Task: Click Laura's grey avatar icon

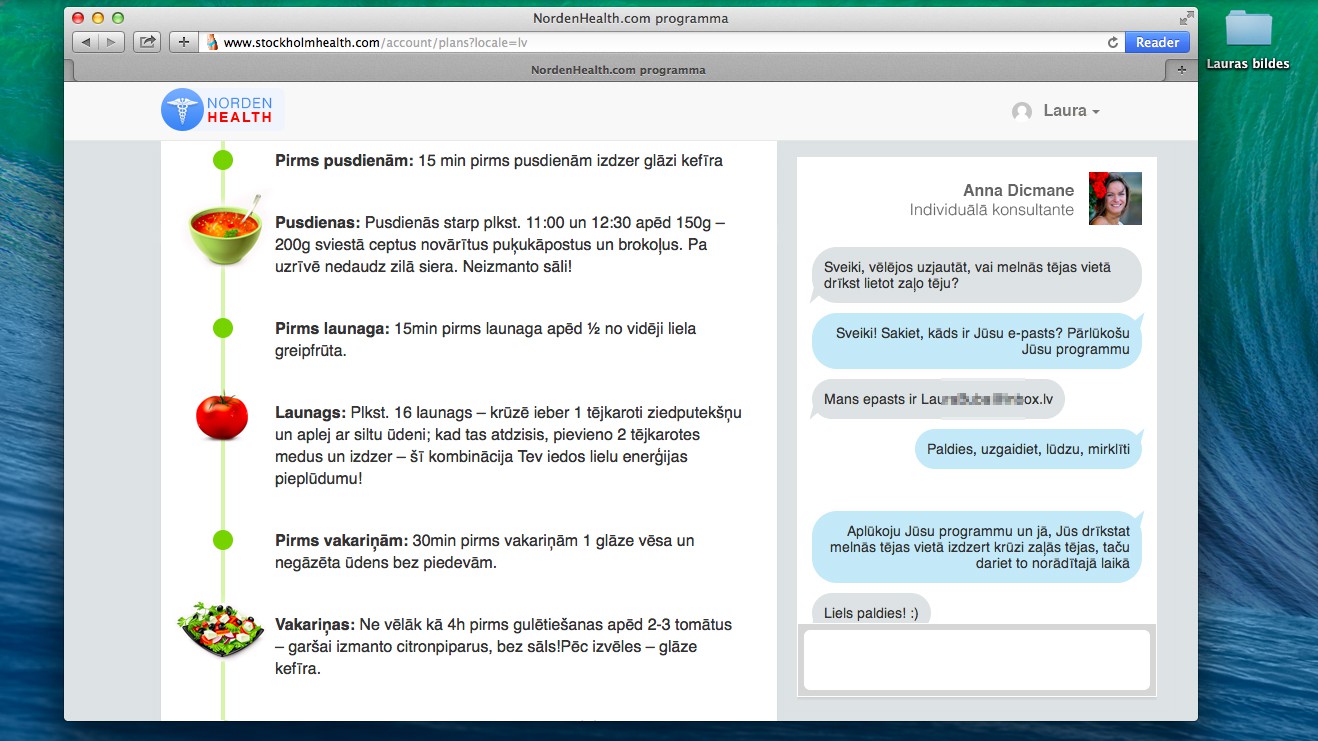Action: coord(1022,112)
